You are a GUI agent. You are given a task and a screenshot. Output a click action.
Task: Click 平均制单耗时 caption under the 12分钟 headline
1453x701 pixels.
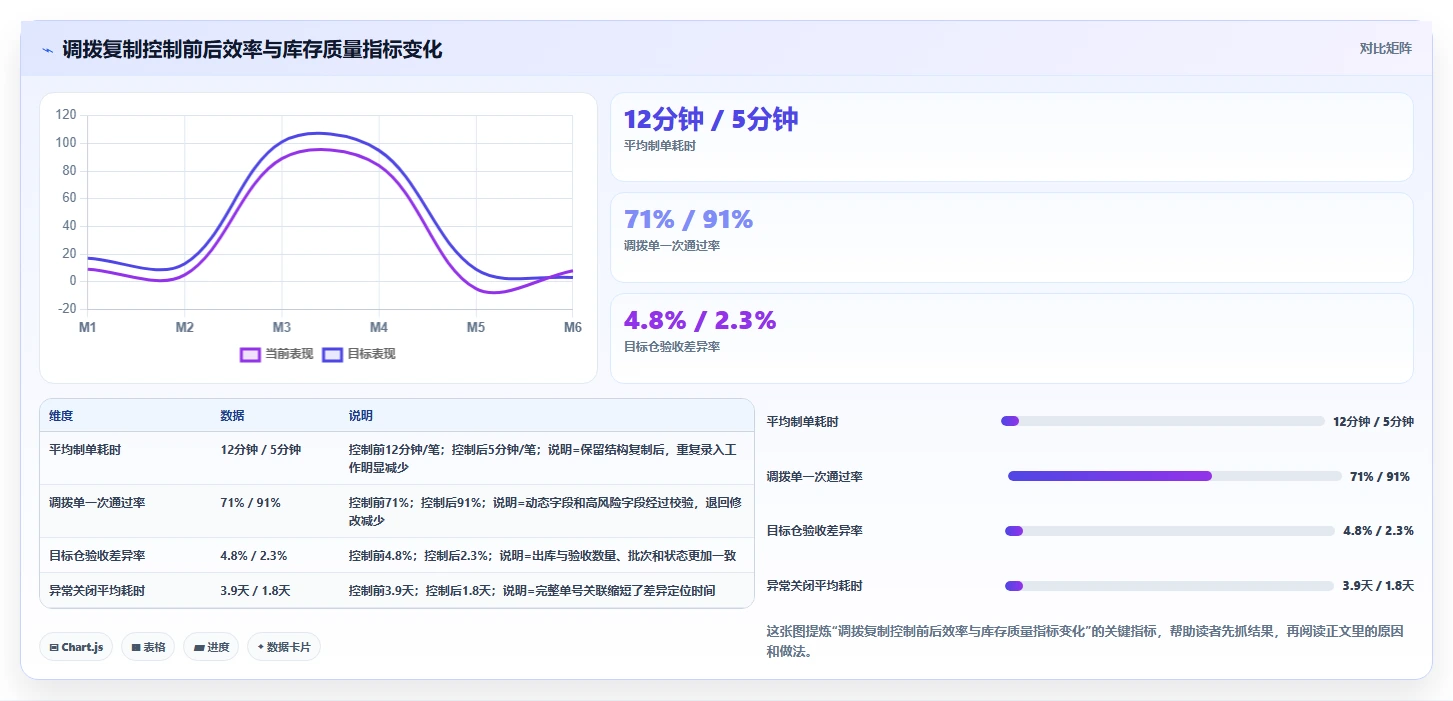point(660,146)
